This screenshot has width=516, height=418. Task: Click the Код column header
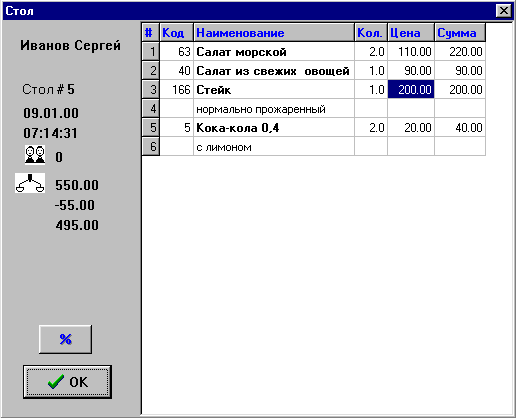point(177,33)
